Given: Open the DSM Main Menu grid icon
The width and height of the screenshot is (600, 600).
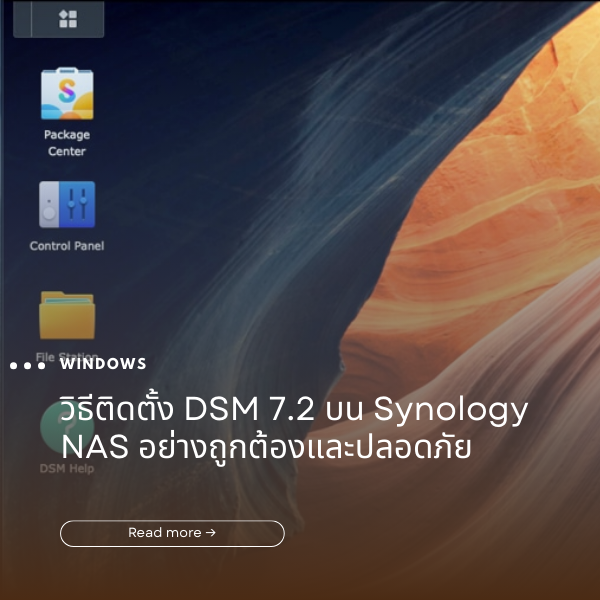Looking at the screenshot, I should 68,18.
